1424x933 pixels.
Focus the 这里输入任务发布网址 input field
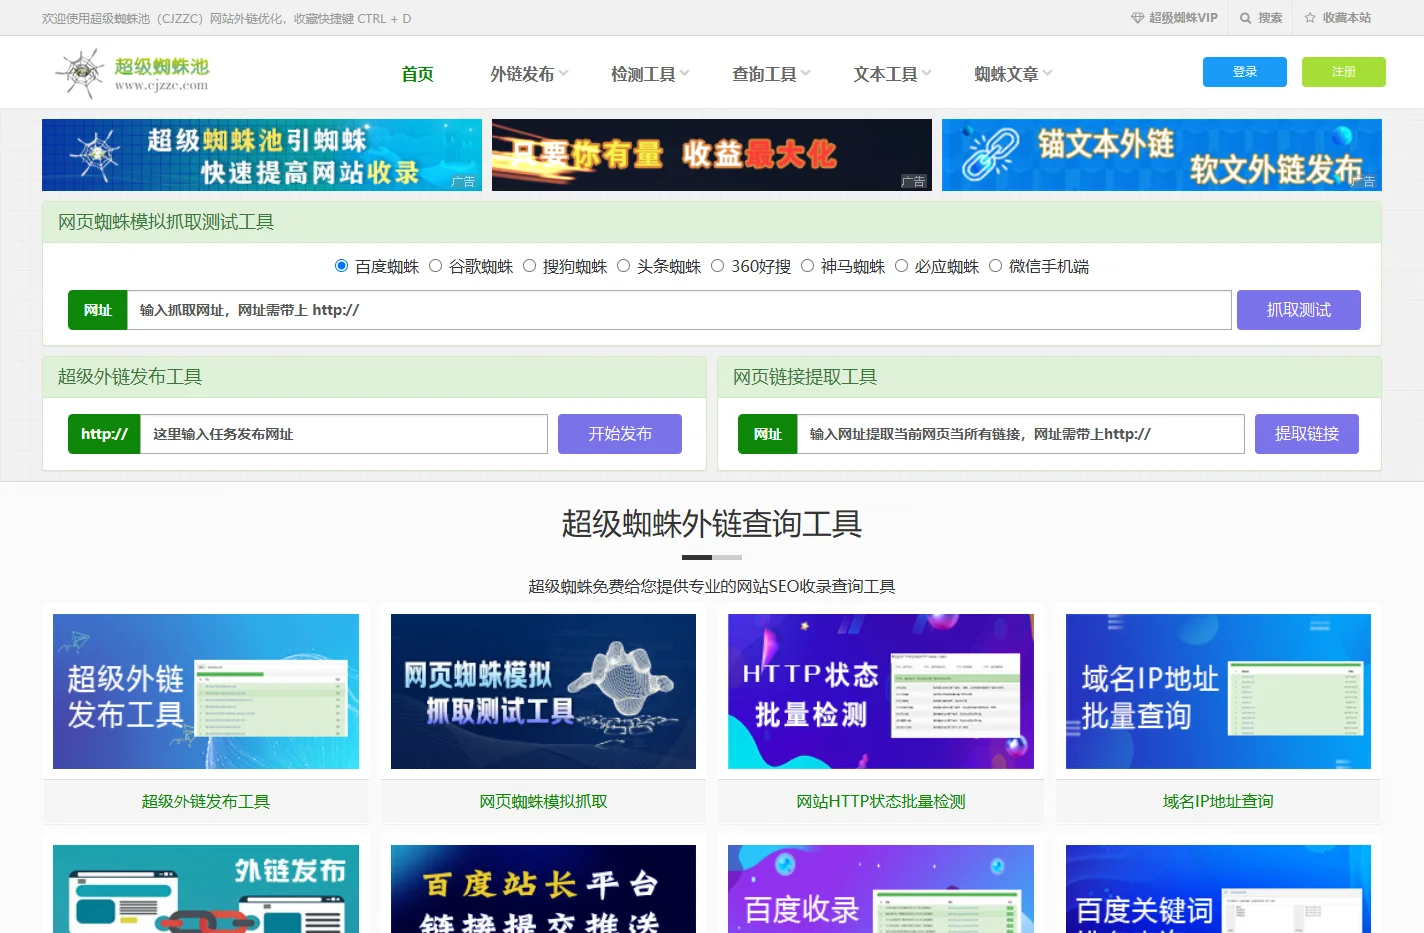pyautogui.click(x=344, y=434)
